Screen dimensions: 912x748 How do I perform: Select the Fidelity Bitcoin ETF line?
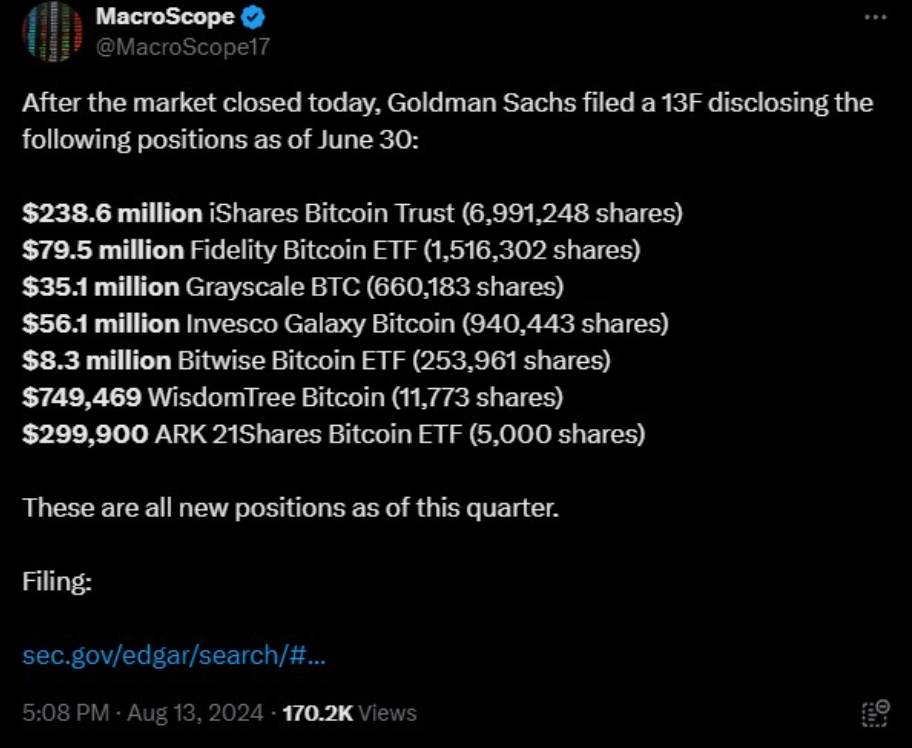[332, 250]
